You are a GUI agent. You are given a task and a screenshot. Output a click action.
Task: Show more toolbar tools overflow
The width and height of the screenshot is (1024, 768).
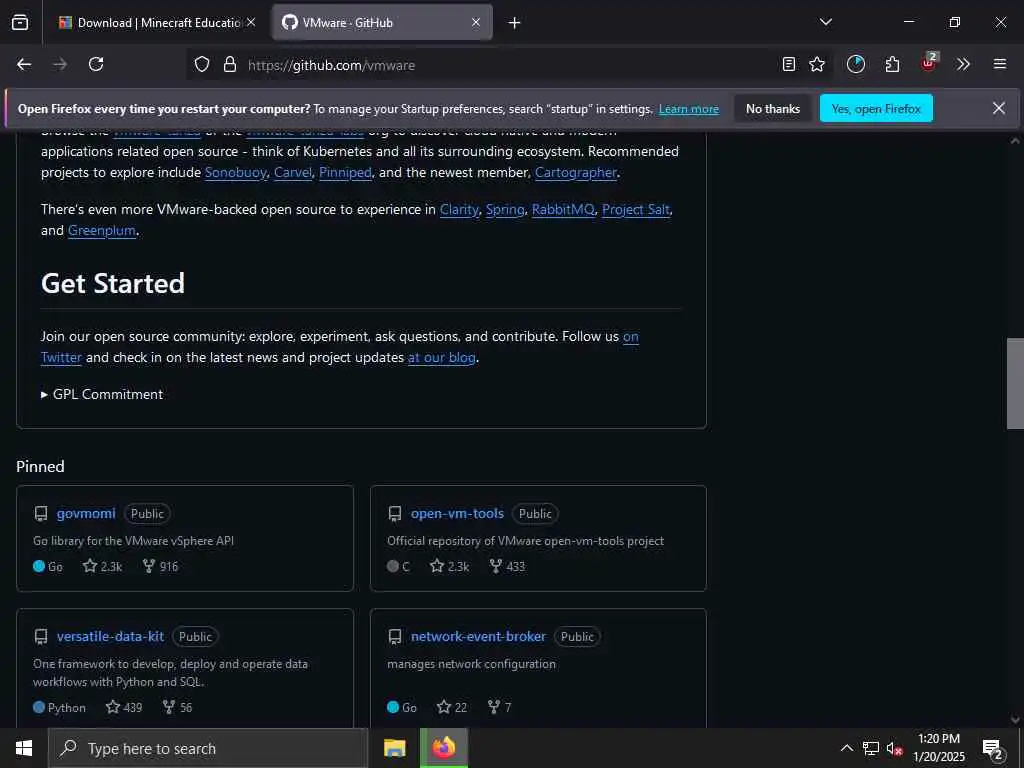(x=963, y=65)
